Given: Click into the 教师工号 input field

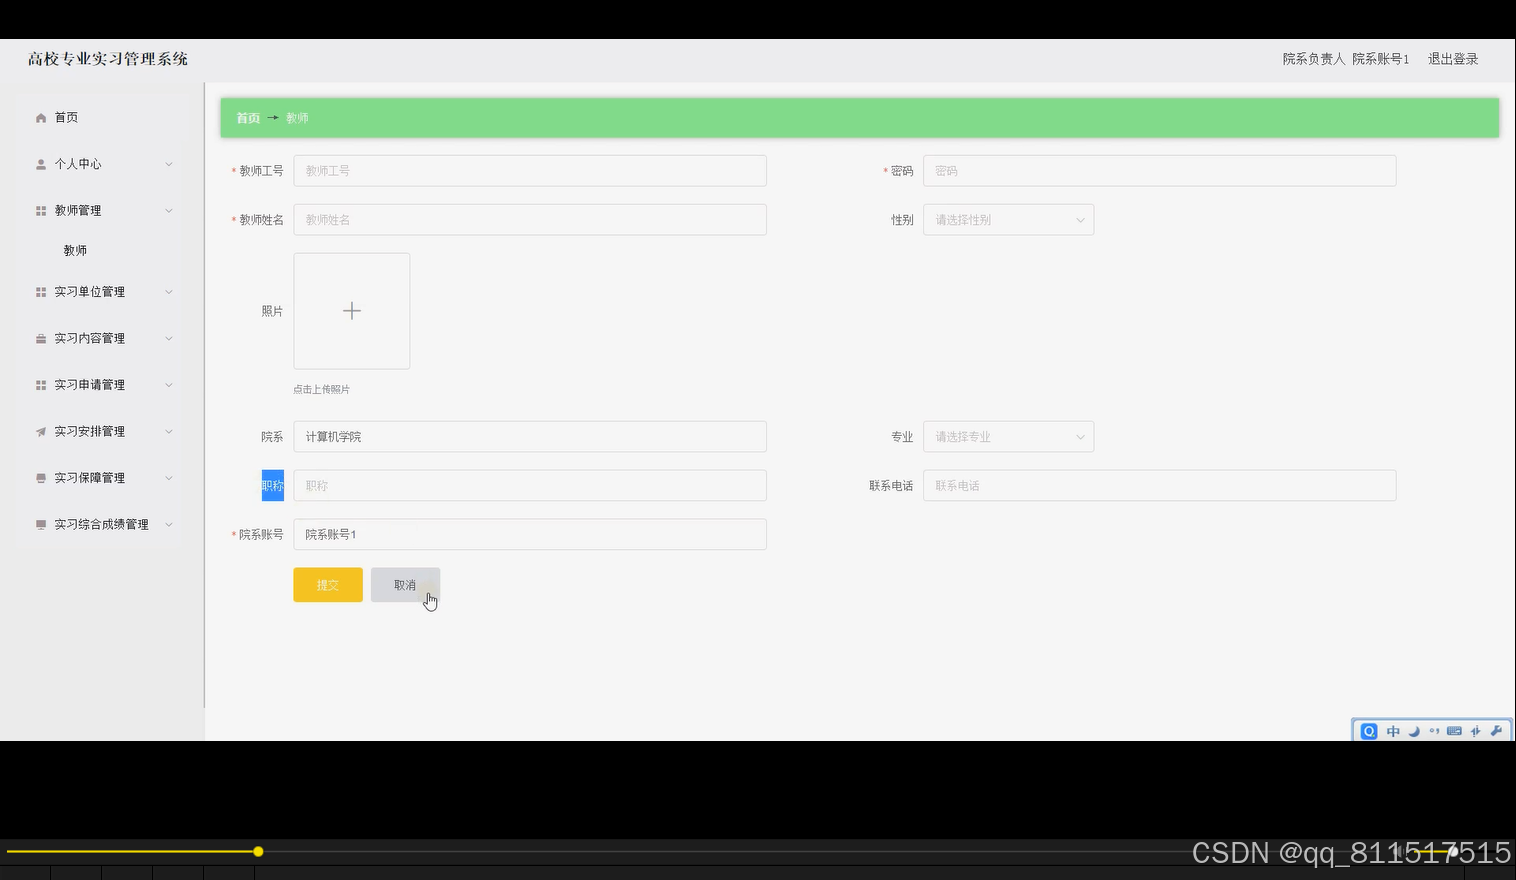Looking at the screenshot, I should click(x=530, y=171).
